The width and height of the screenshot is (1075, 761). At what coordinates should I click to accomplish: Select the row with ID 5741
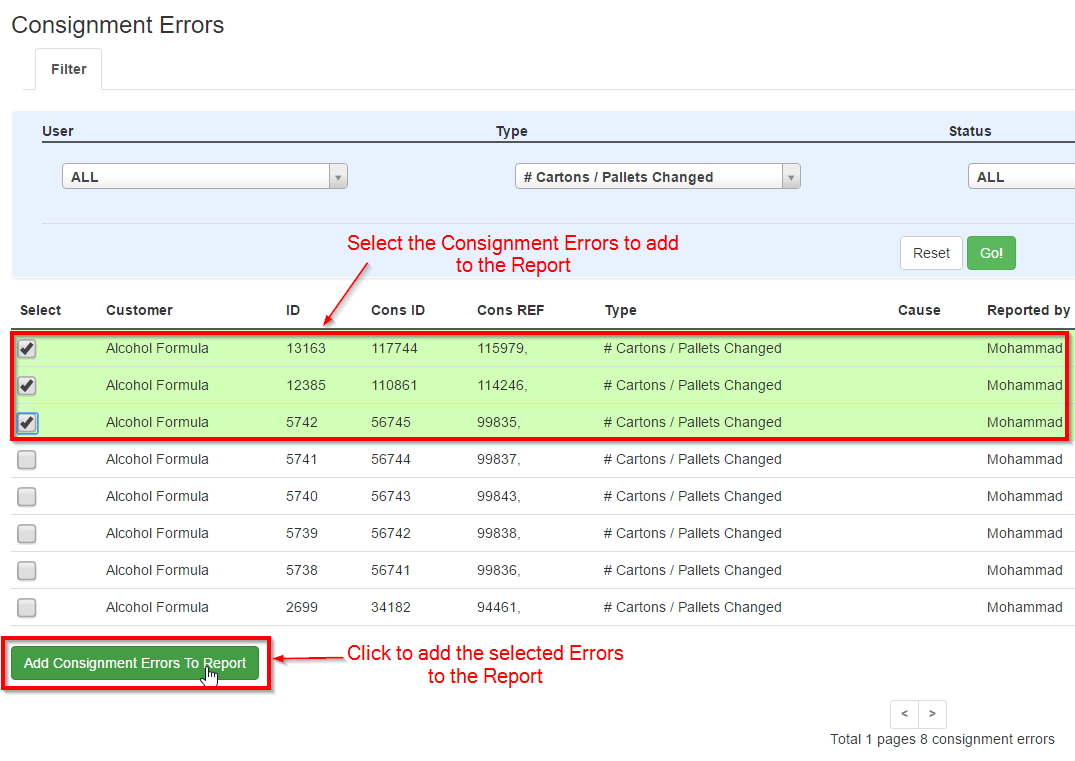coord(26,459)
